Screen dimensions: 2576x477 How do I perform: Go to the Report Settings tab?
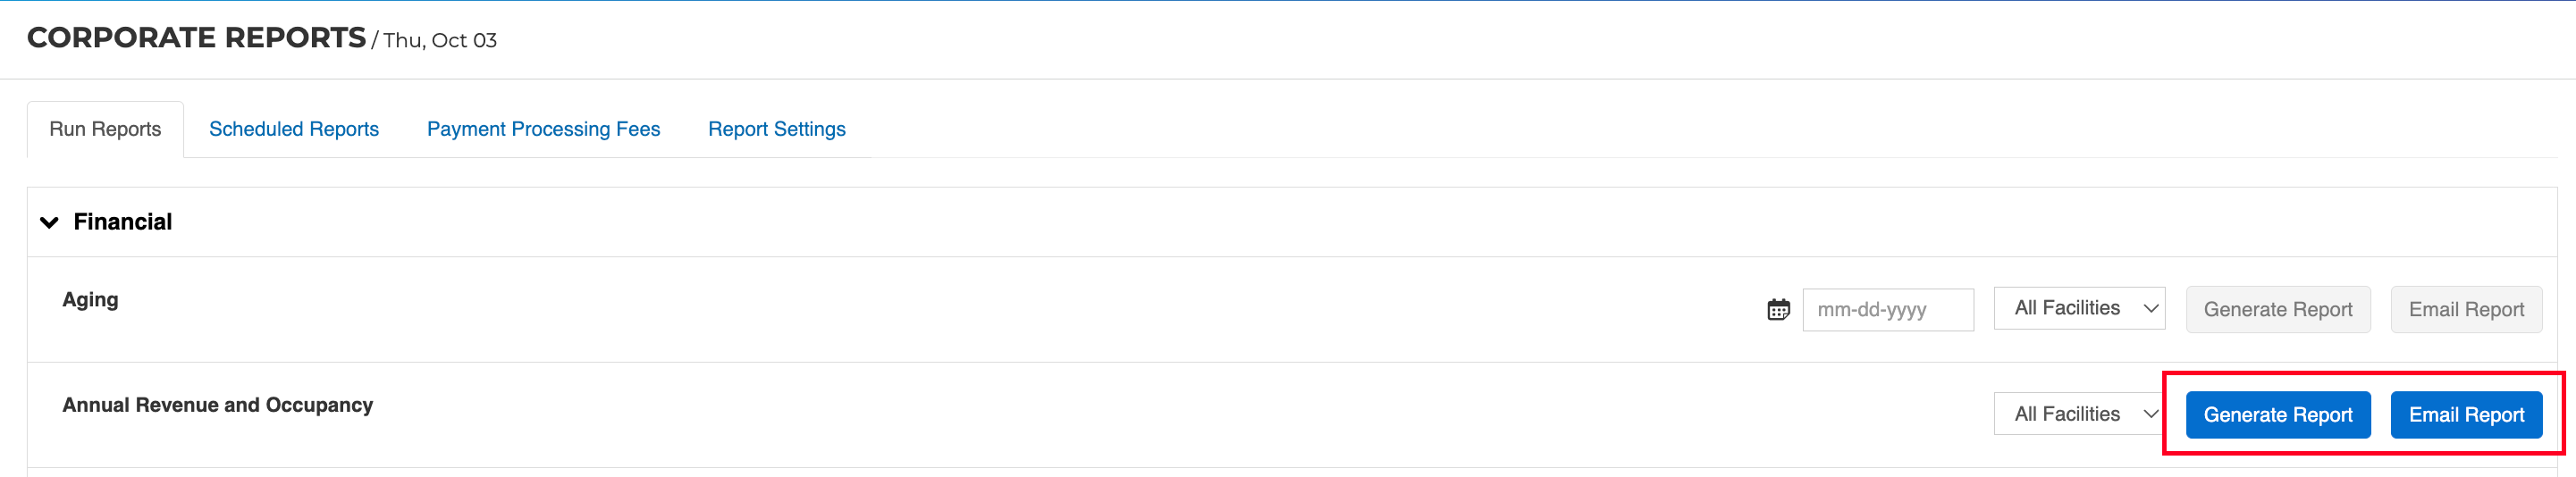777,129
